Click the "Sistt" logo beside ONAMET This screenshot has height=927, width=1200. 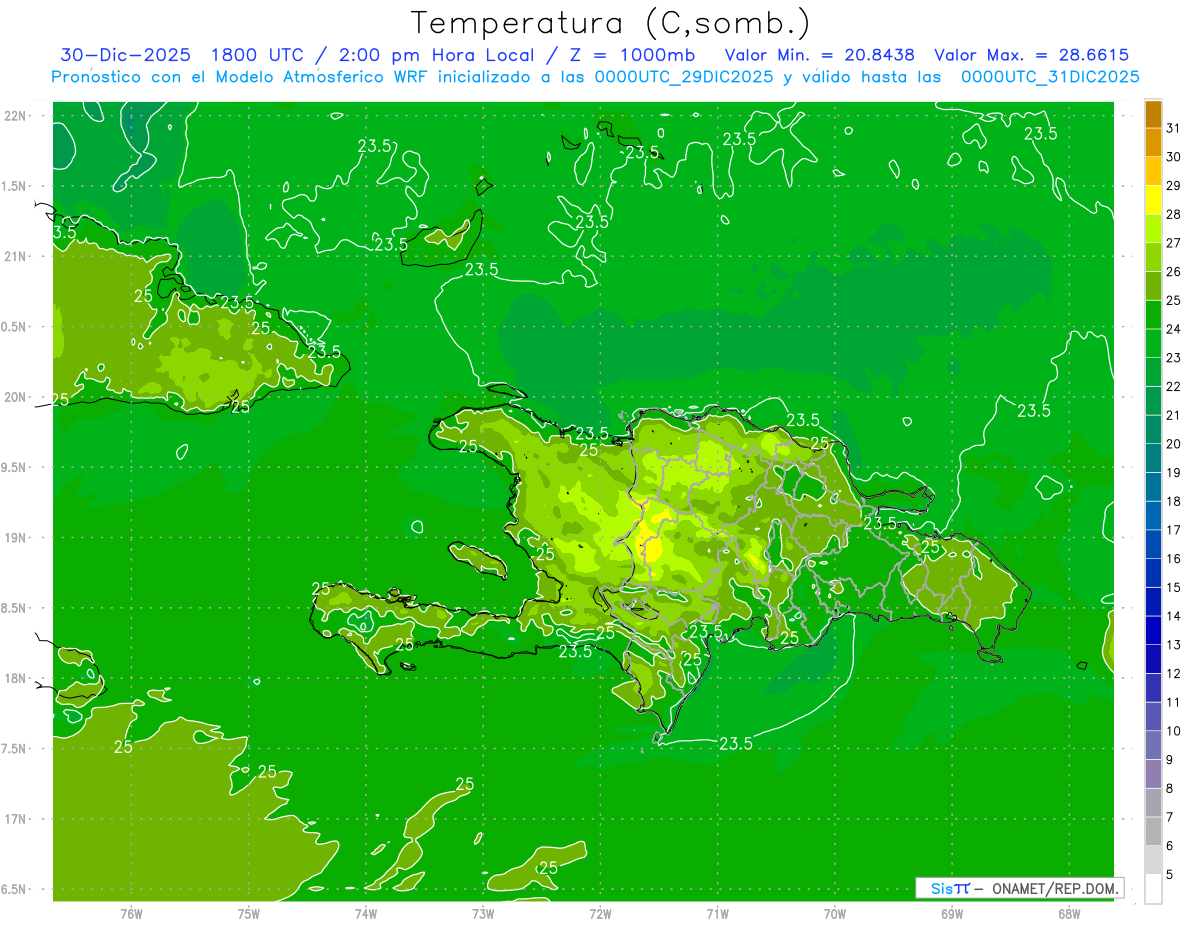950,887
